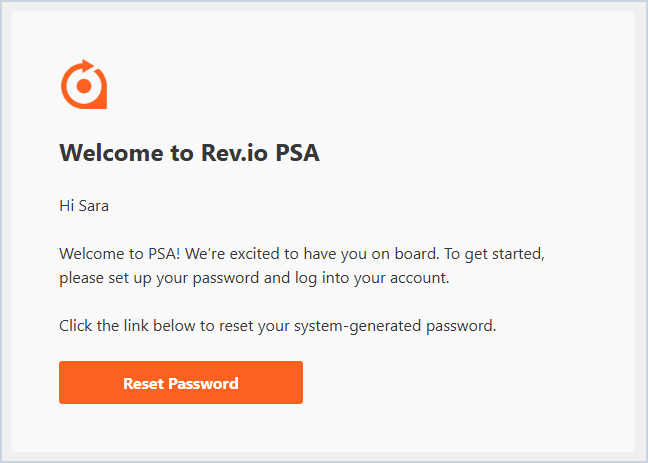Screen dimensions: 648x463
Task: Click the word 'Welcome' in the bold heading
Action: (x=112, y=153)
